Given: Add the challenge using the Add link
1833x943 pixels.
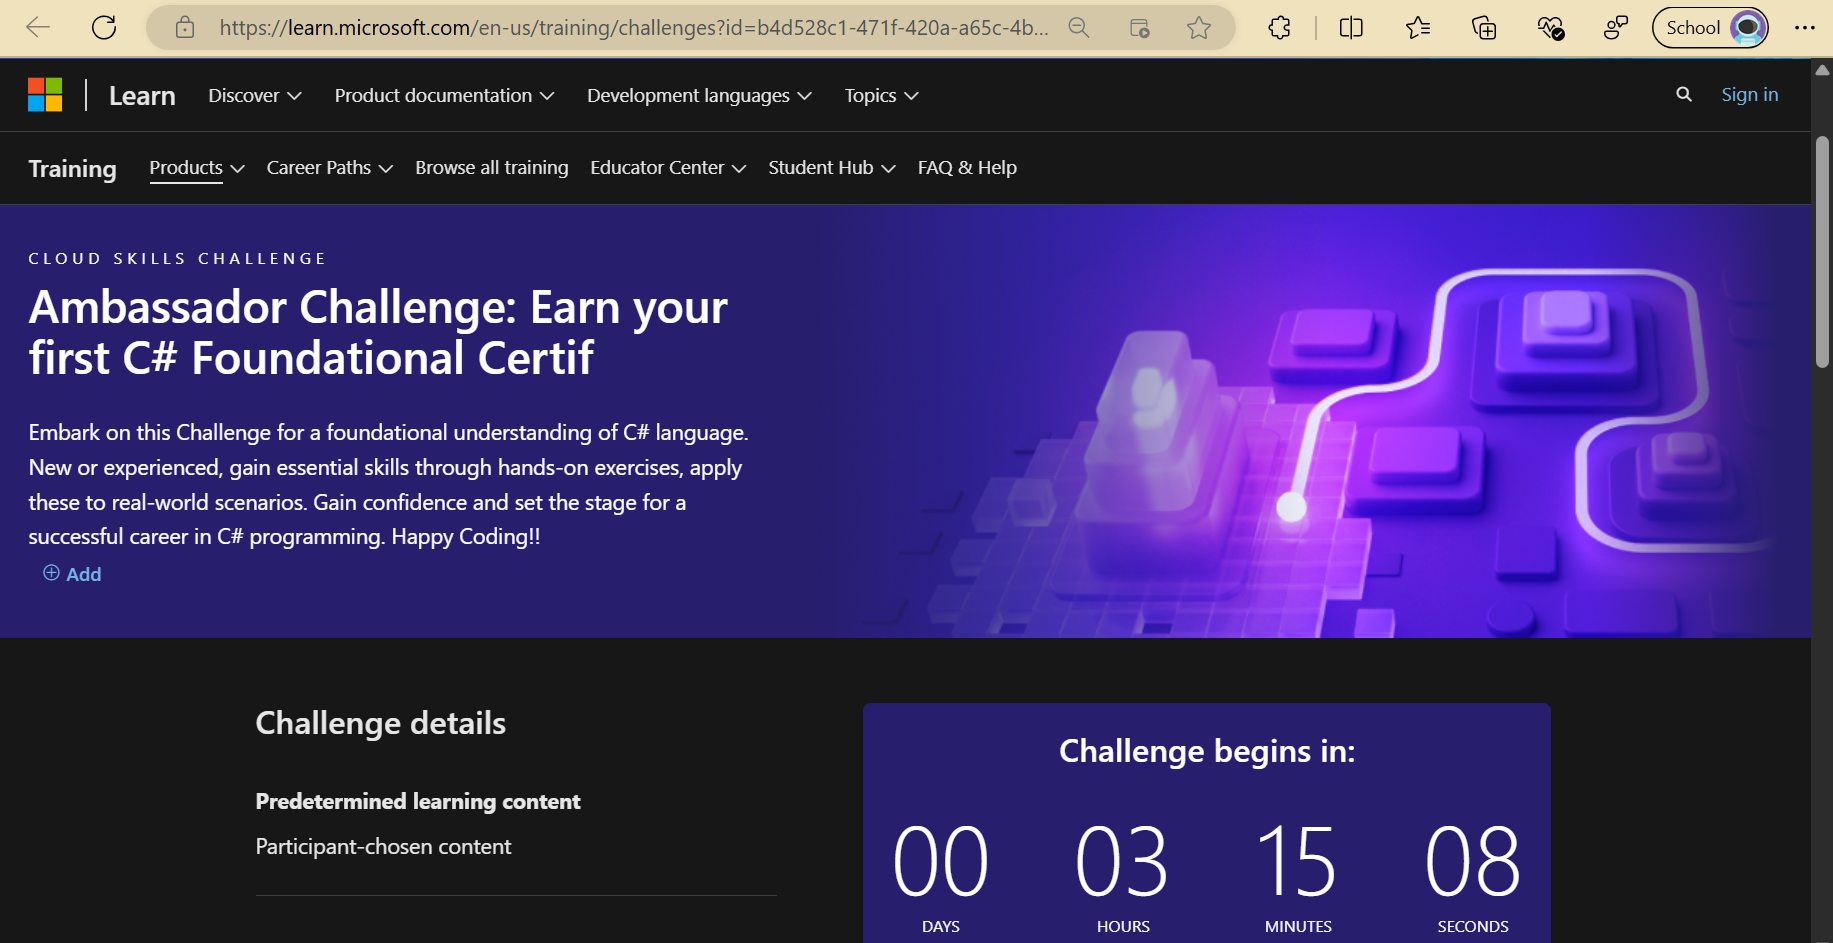Looking at the screenshot, I should coord(71,573).
